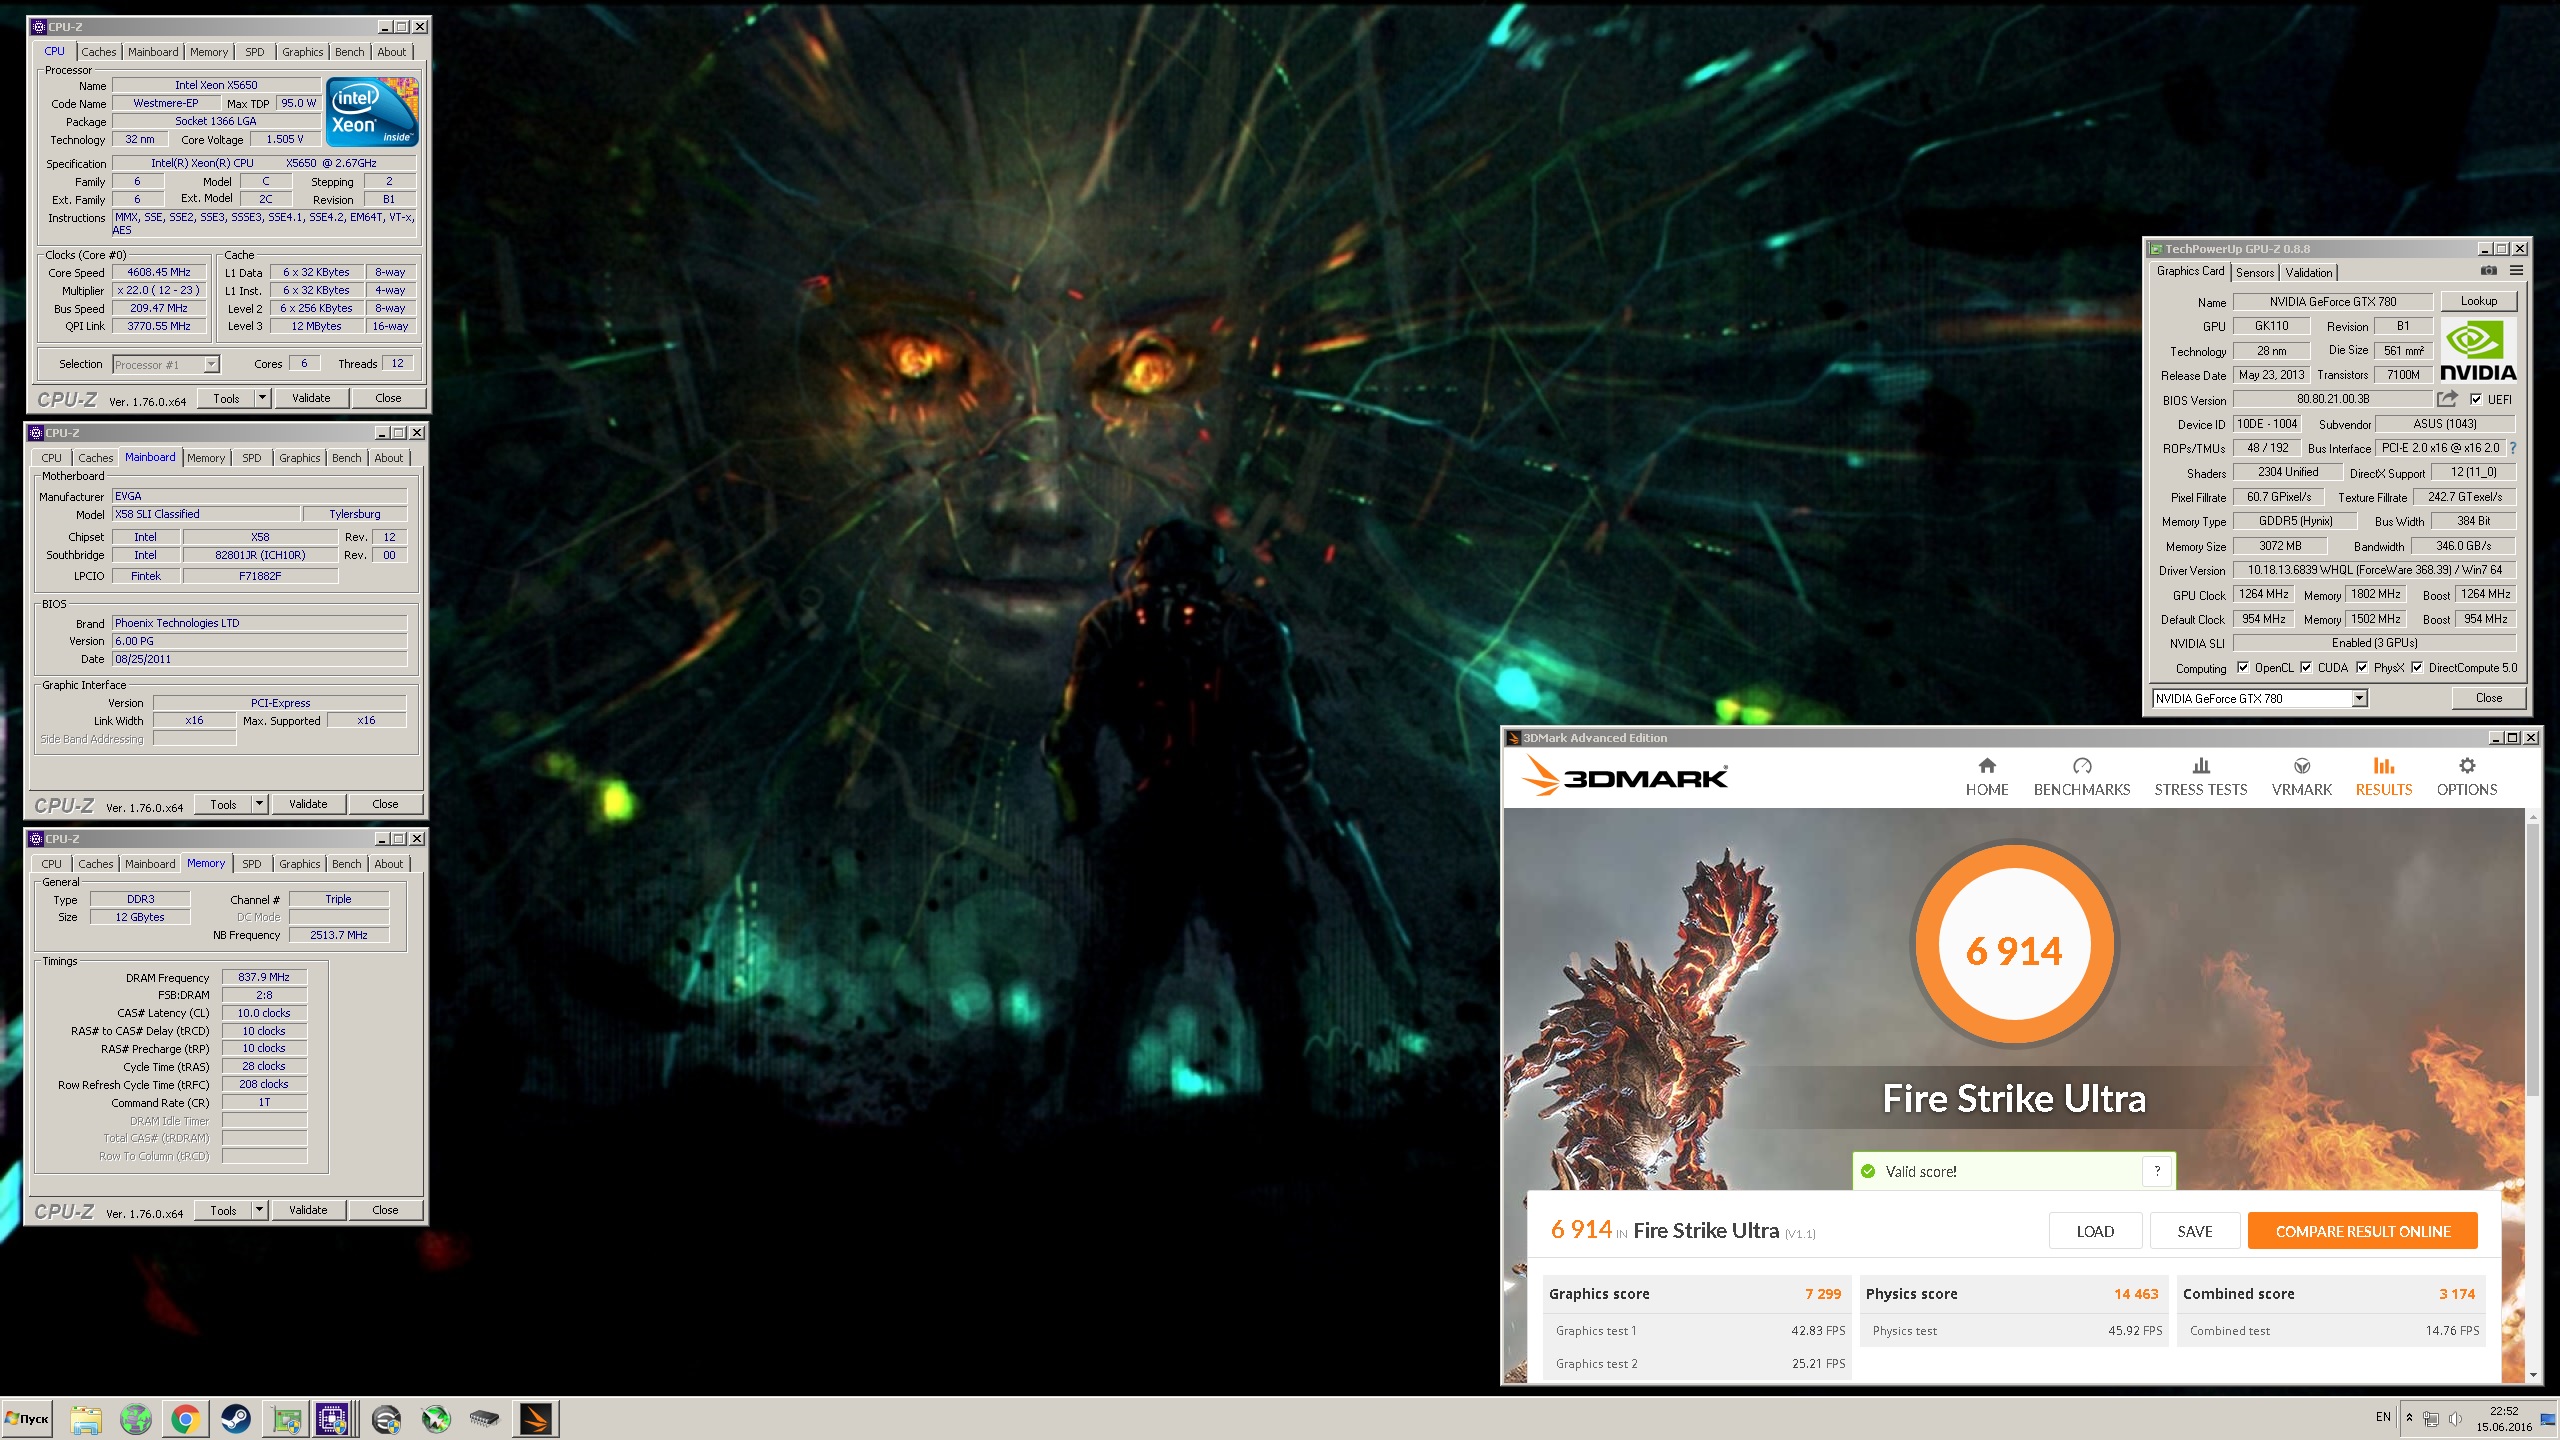Open Steam from the taskbar
The height and width of the screenshot is (1440, 2560).
pyautogui.click(x=236, y=1419)
